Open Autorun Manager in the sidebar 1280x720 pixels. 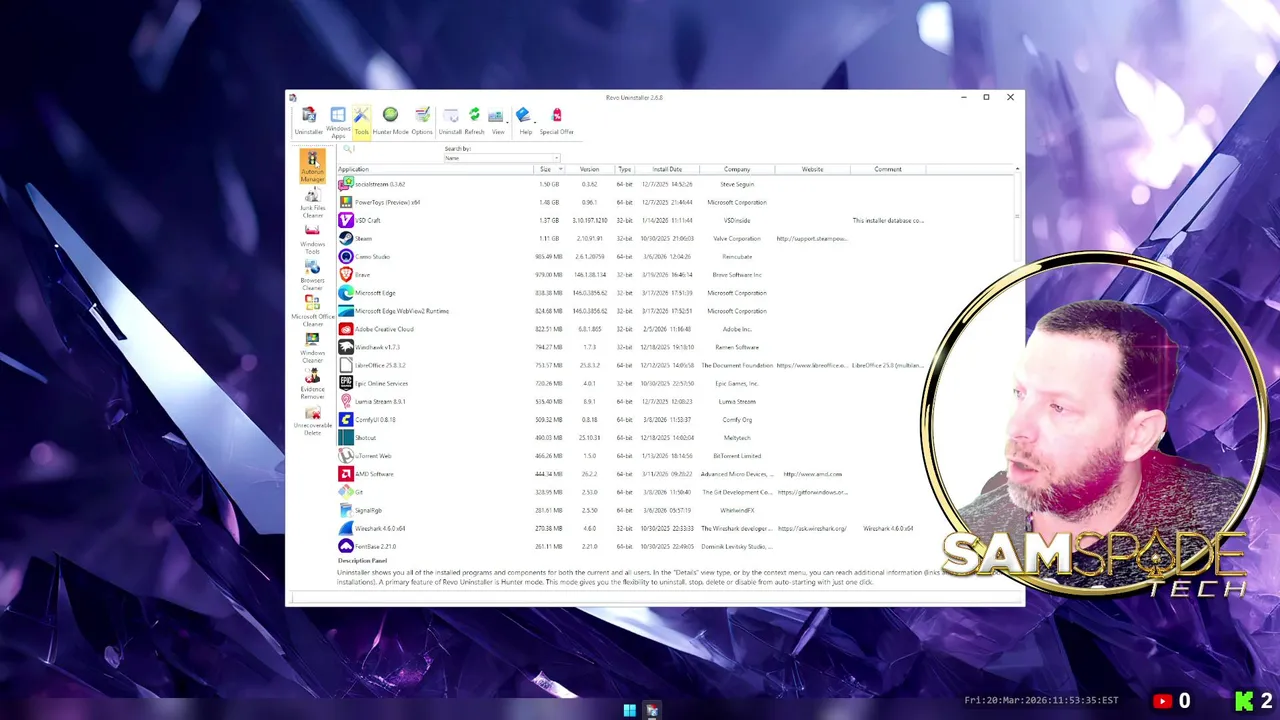(x=313, y=166)
